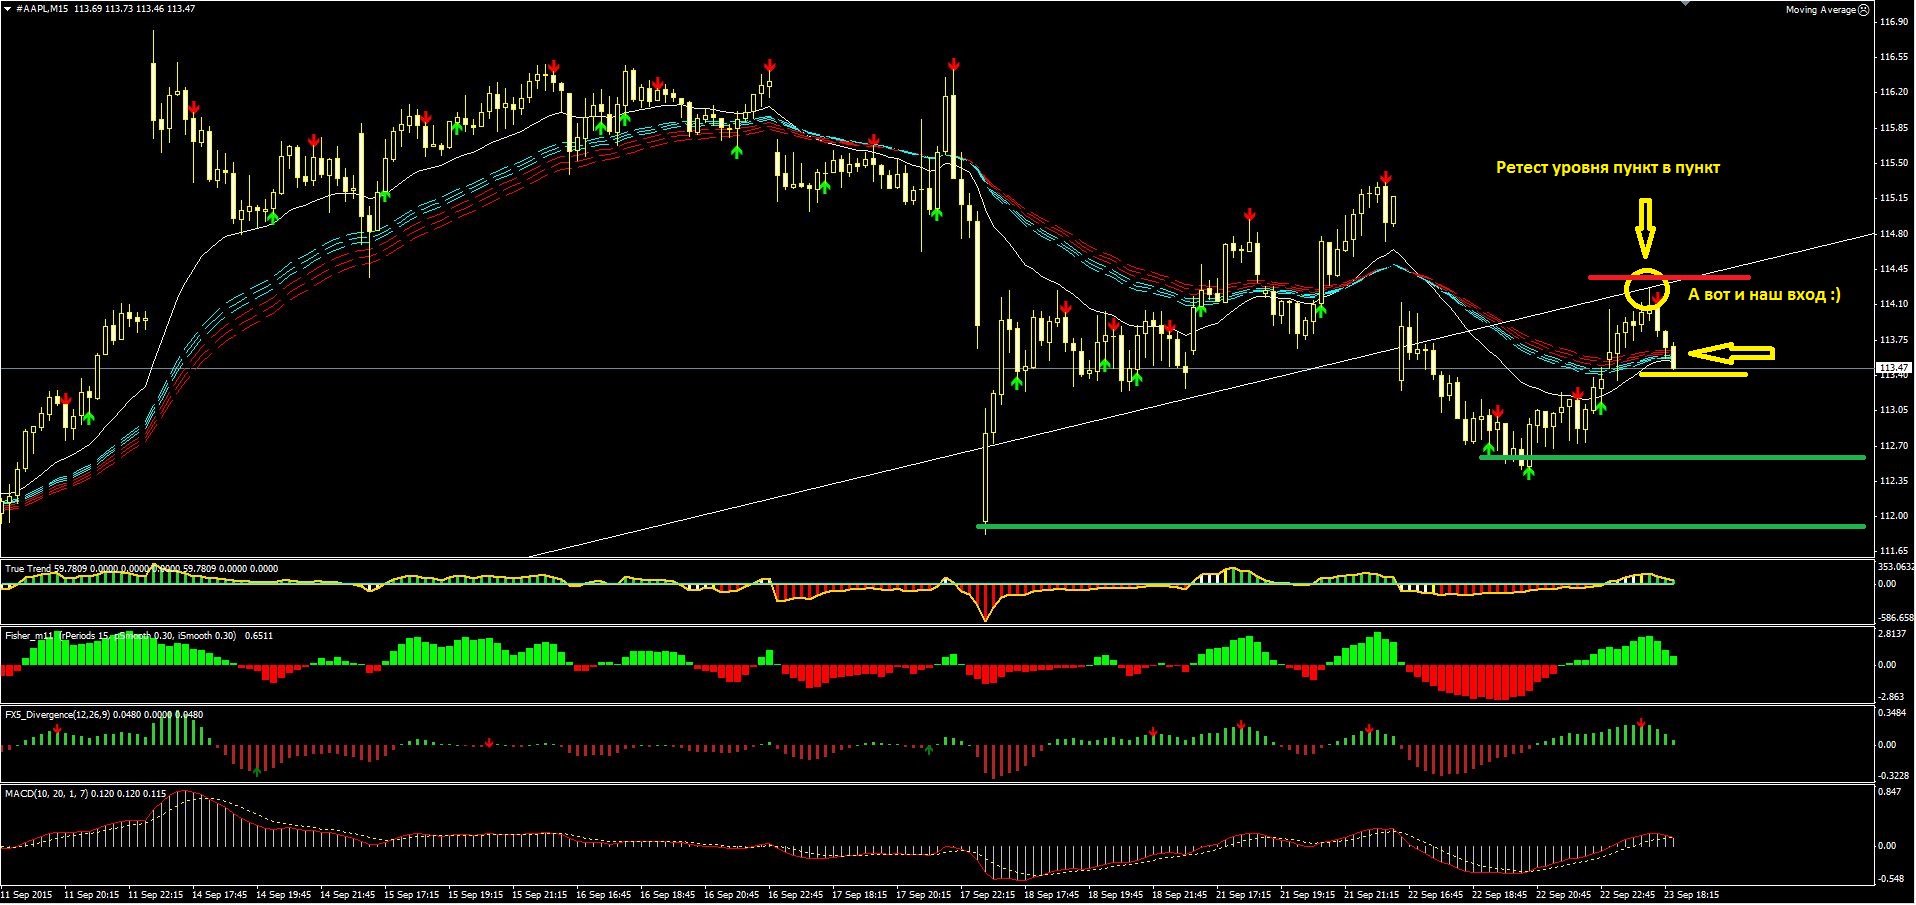Click the "15 Sep 21:15" time axis label

coord(540,894)
